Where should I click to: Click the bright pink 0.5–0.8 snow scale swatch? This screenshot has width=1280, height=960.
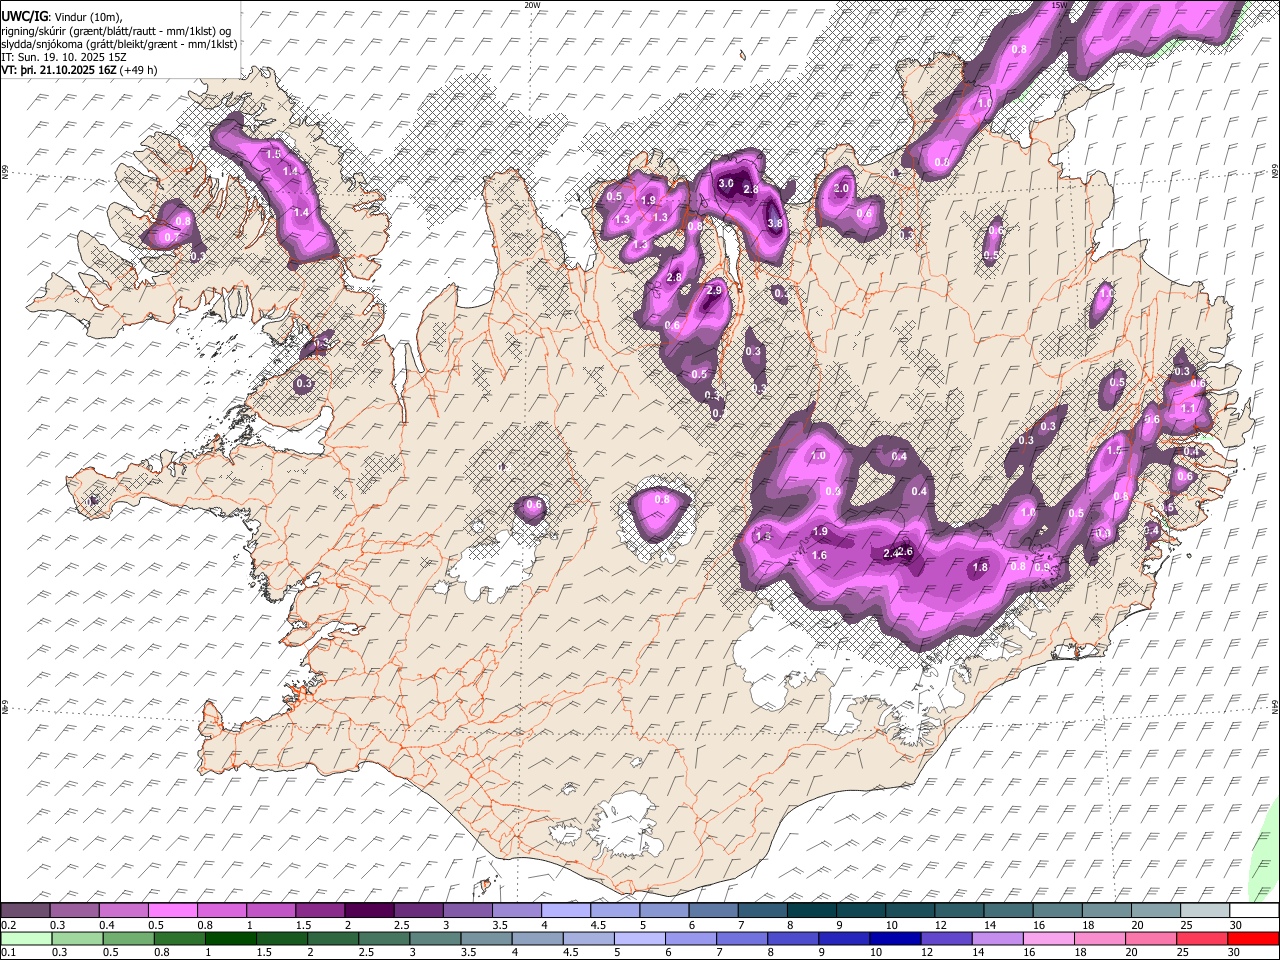pos(172,911)
